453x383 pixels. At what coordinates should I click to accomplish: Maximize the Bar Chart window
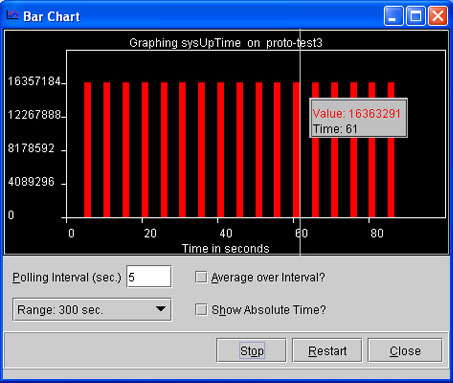(415, 16)
